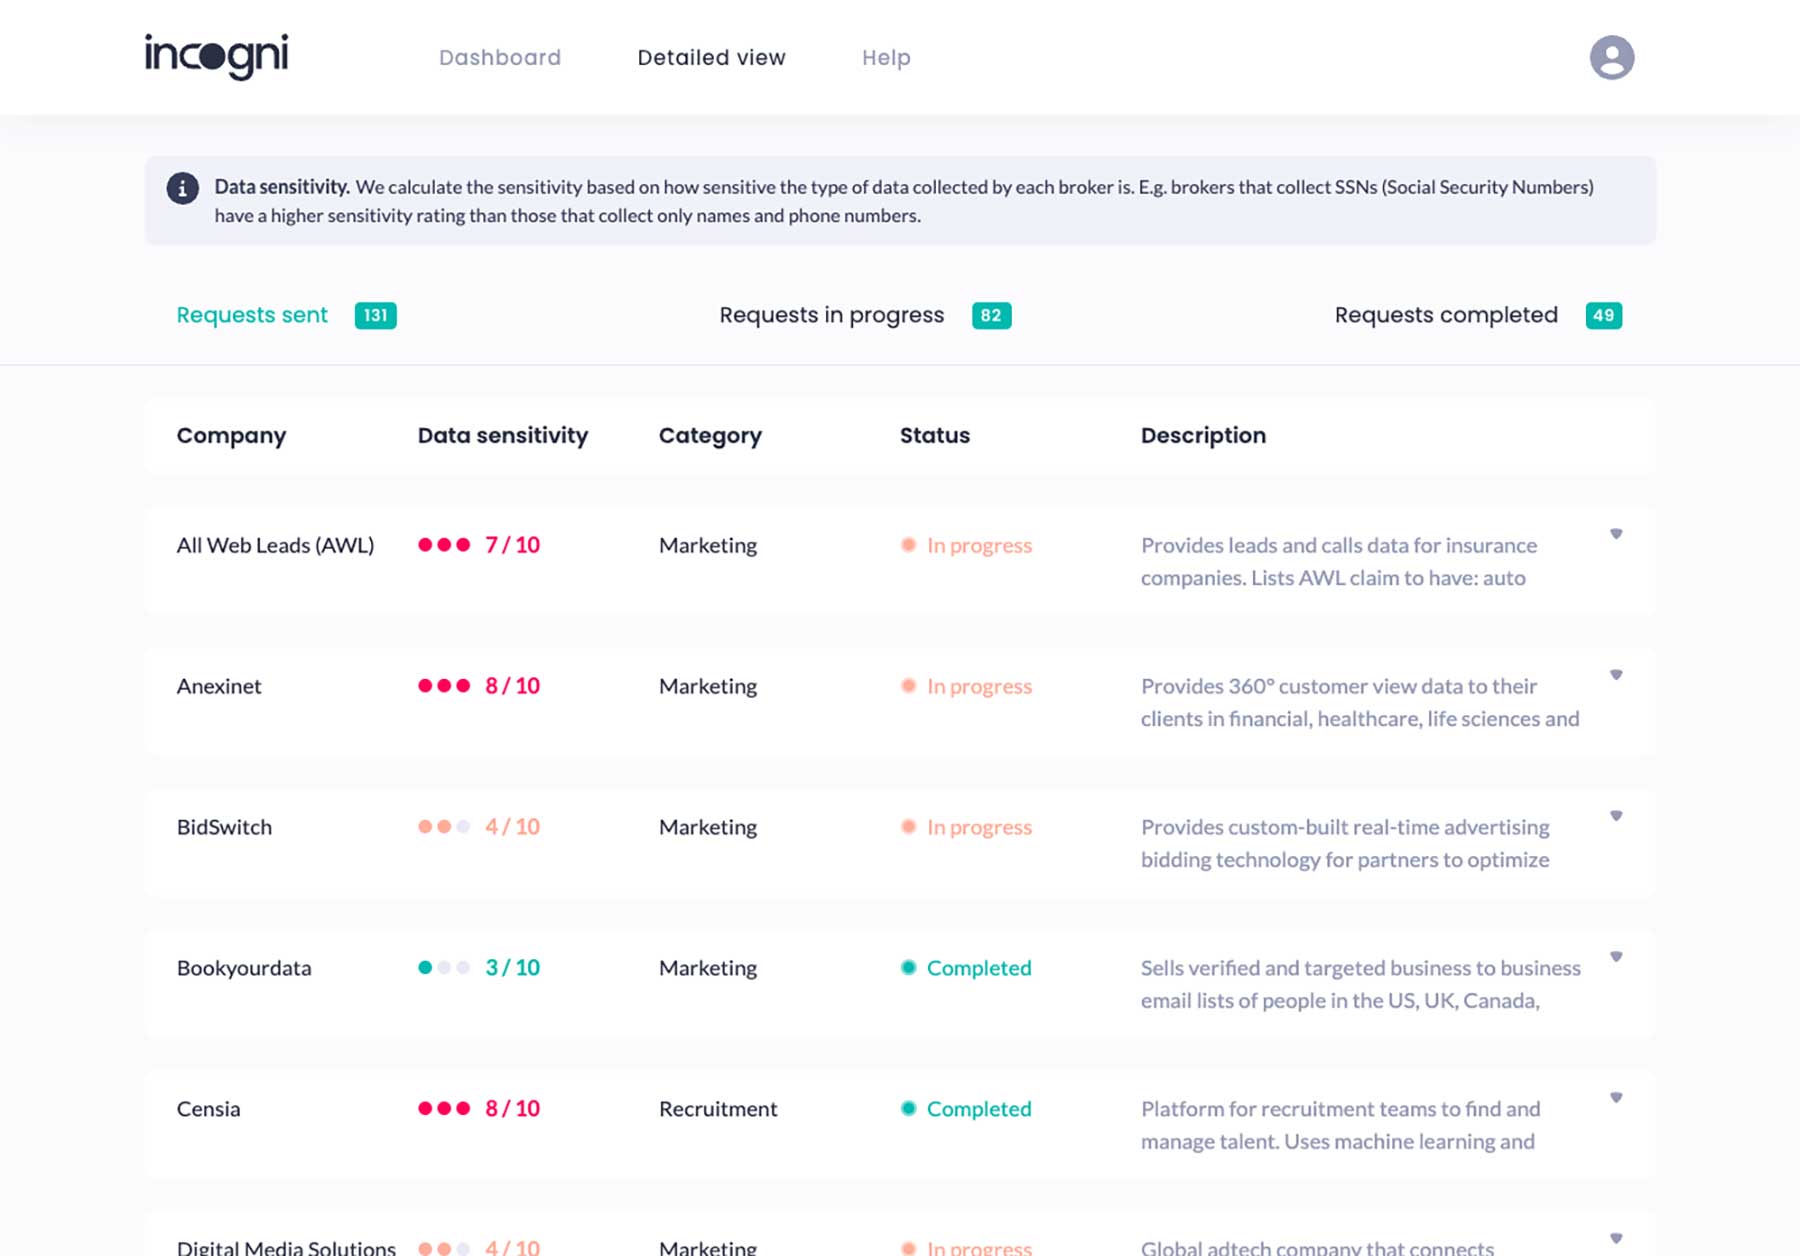1800x1256 pixels.
Task: Expand the Censia row details
Action: pos(1615,1098)
